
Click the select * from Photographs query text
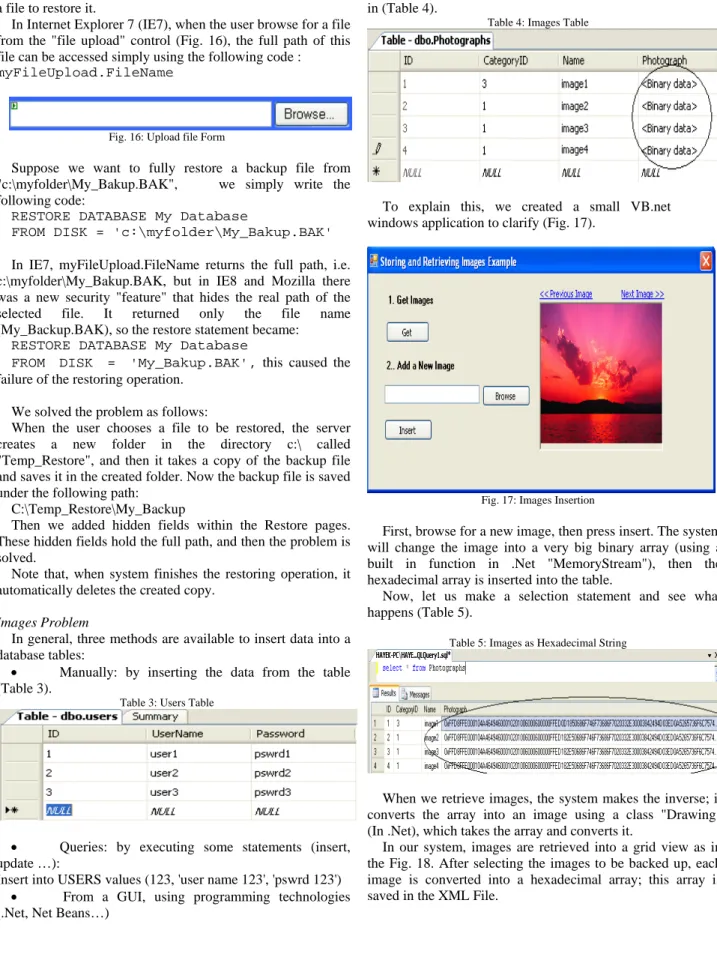424,668
